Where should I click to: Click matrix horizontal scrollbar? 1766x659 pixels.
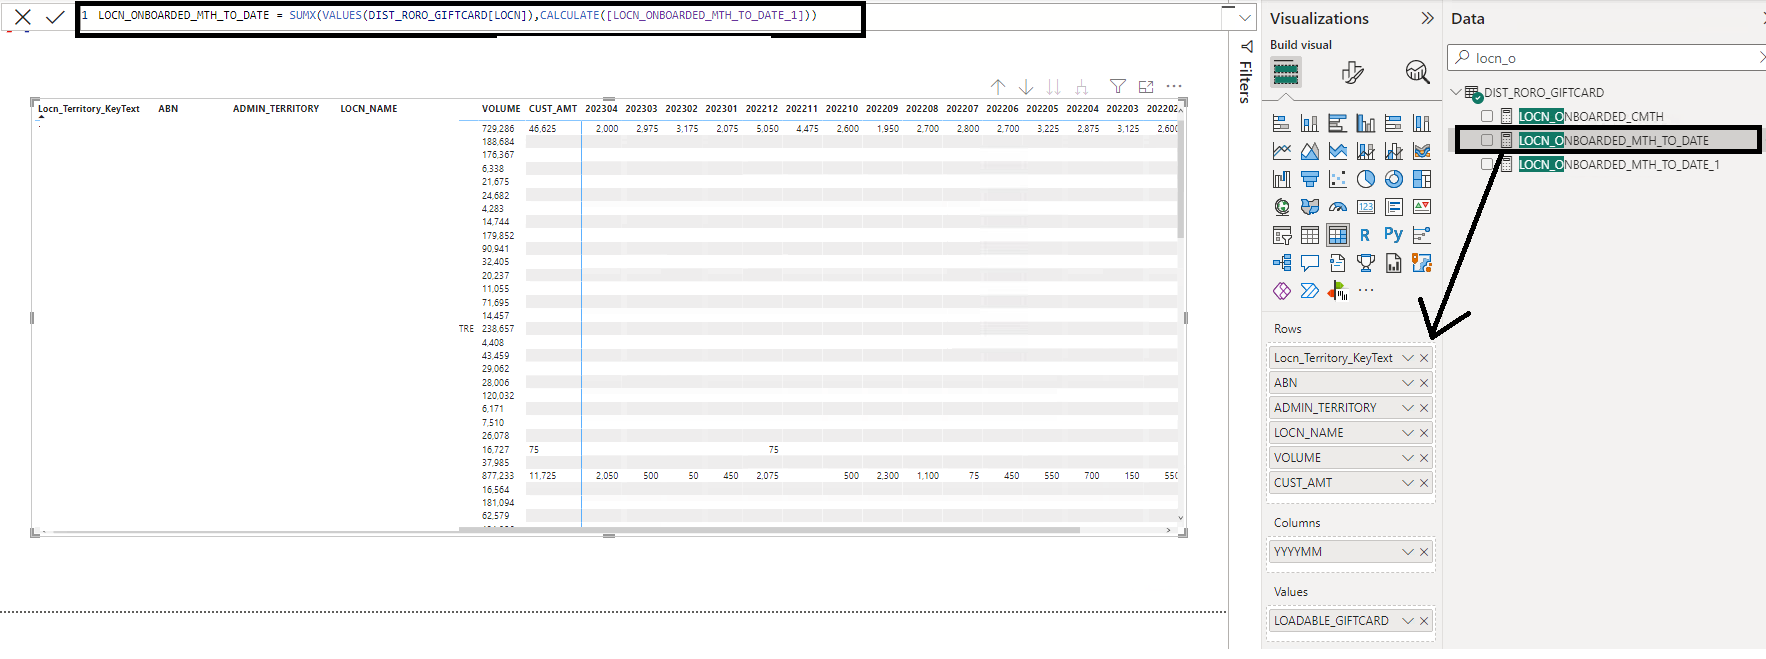pos(770,530)
